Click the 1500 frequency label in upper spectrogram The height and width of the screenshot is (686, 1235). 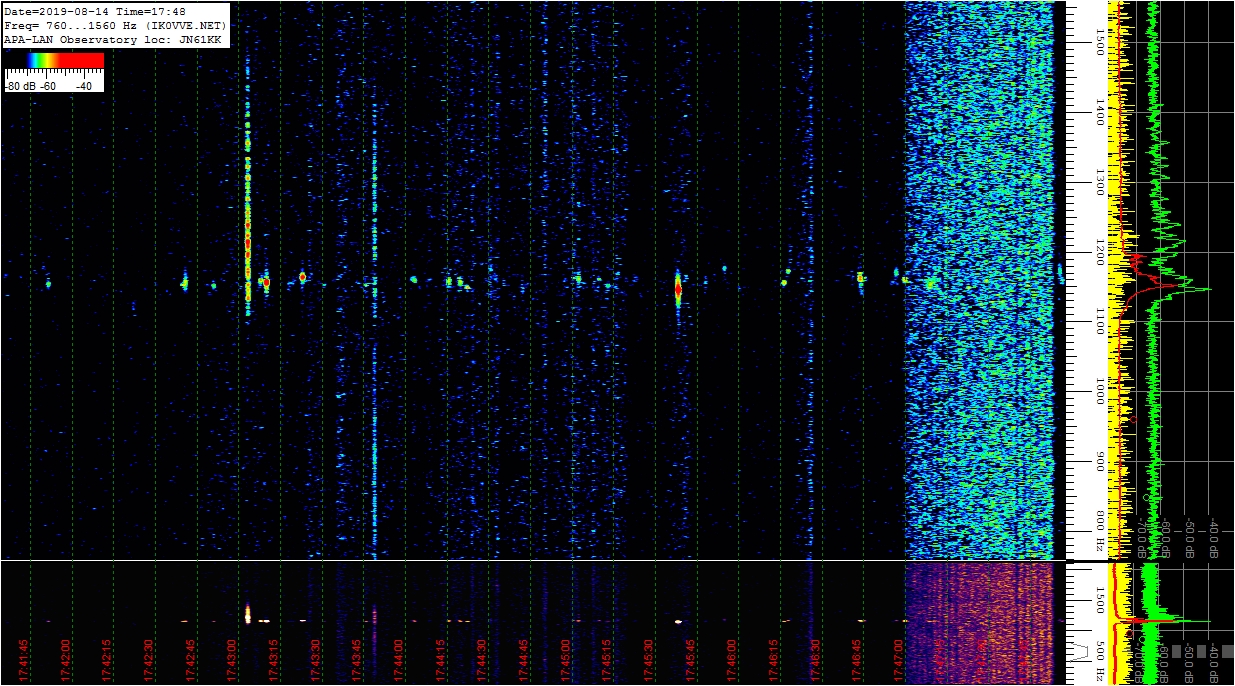tap(1099, 41)
